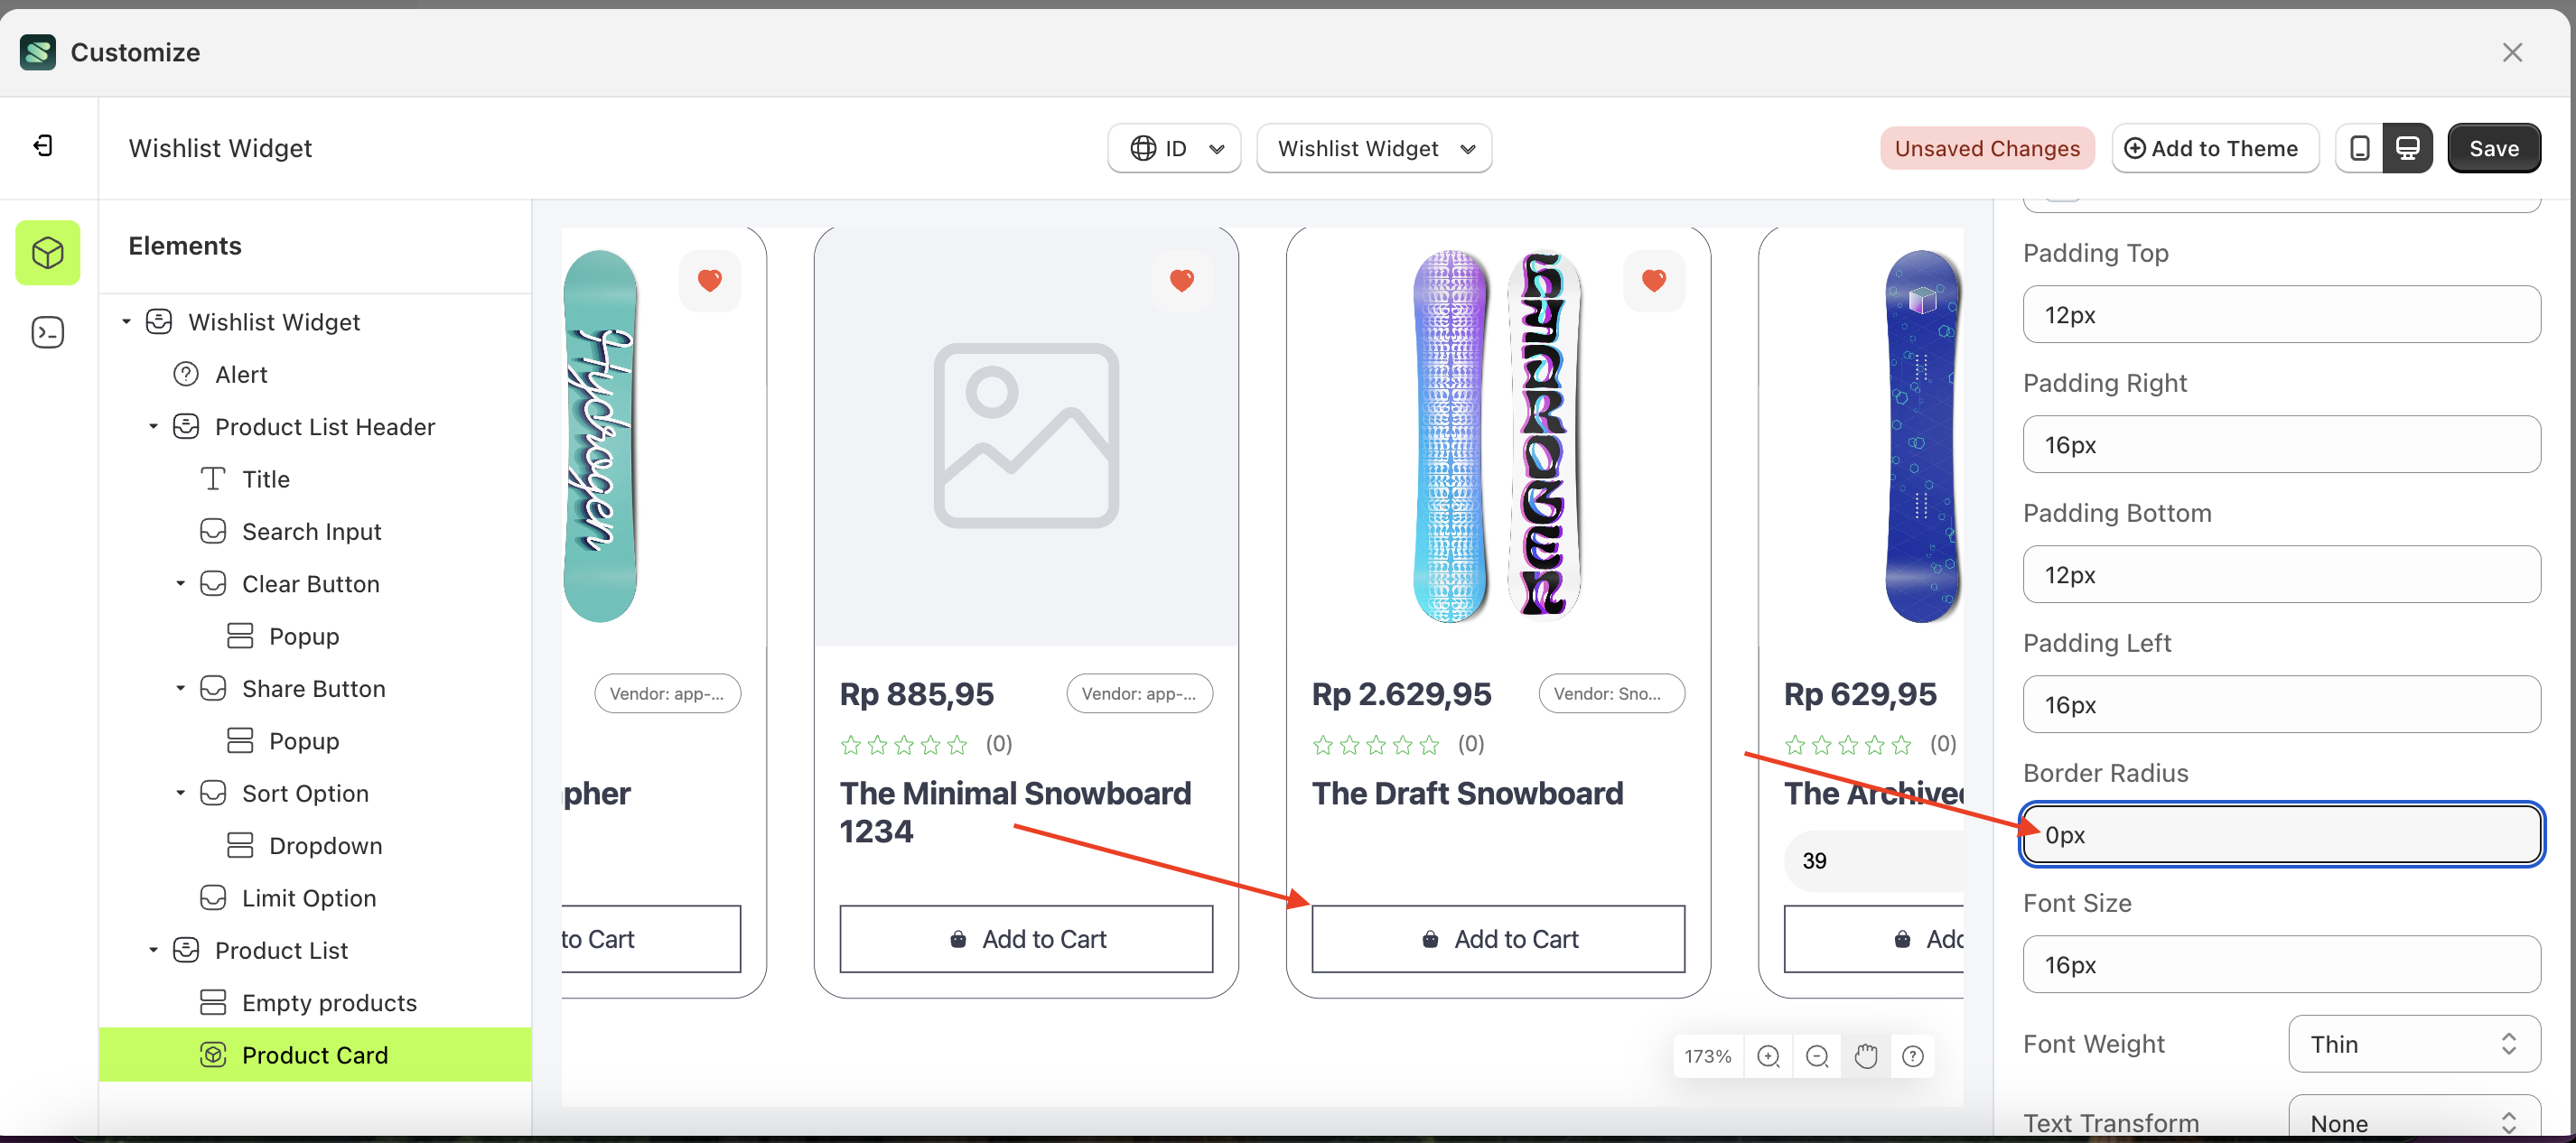Switch to mobile preview icon
Image resolution: width=2576 pixels, height=1143 pixels.
(x=2360, y=147)
